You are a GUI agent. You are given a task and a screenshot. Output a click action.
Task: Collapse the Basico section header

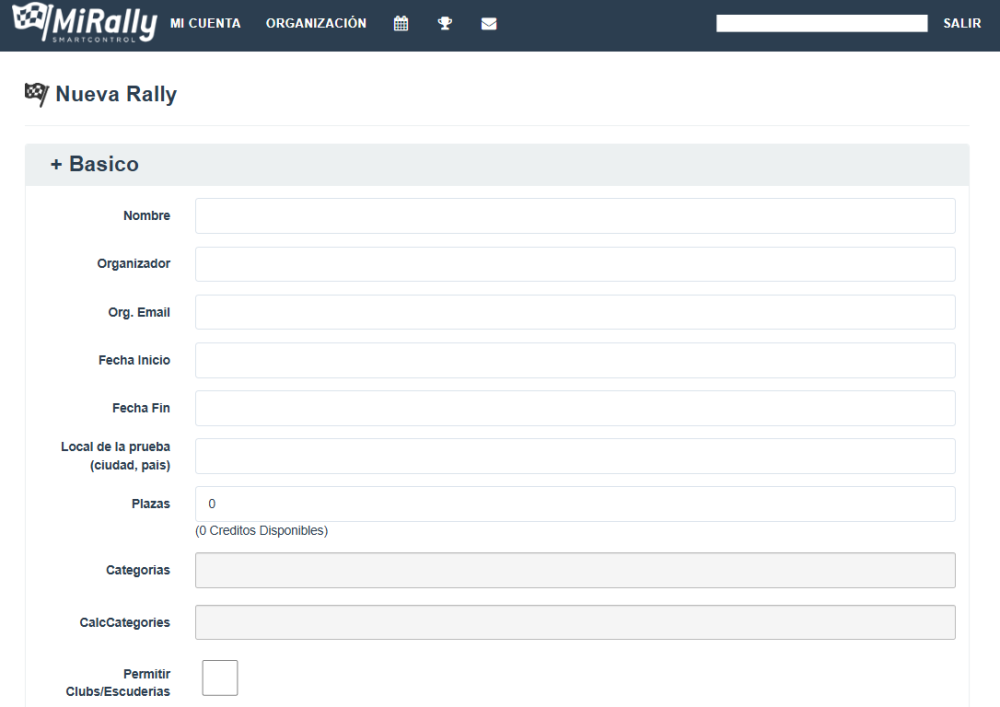coord(95,164)
